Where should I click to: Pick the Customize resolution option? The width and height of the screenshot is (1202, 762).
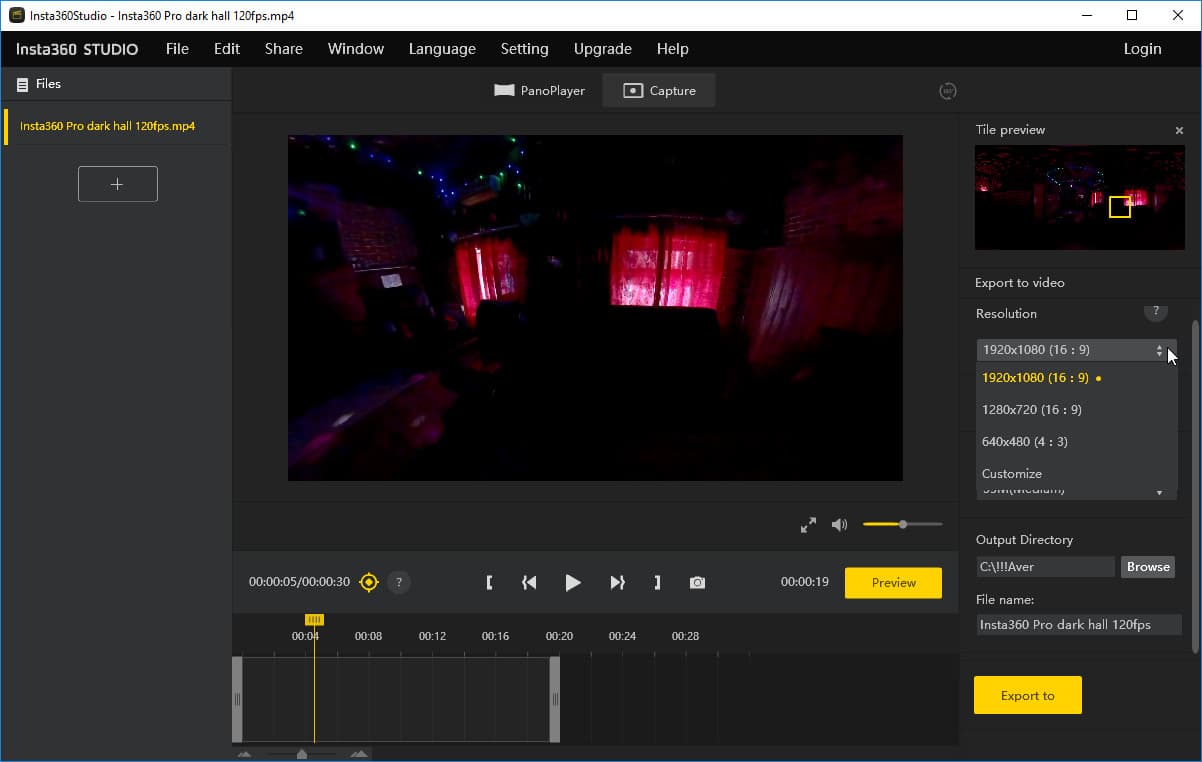pos(1012,474)
